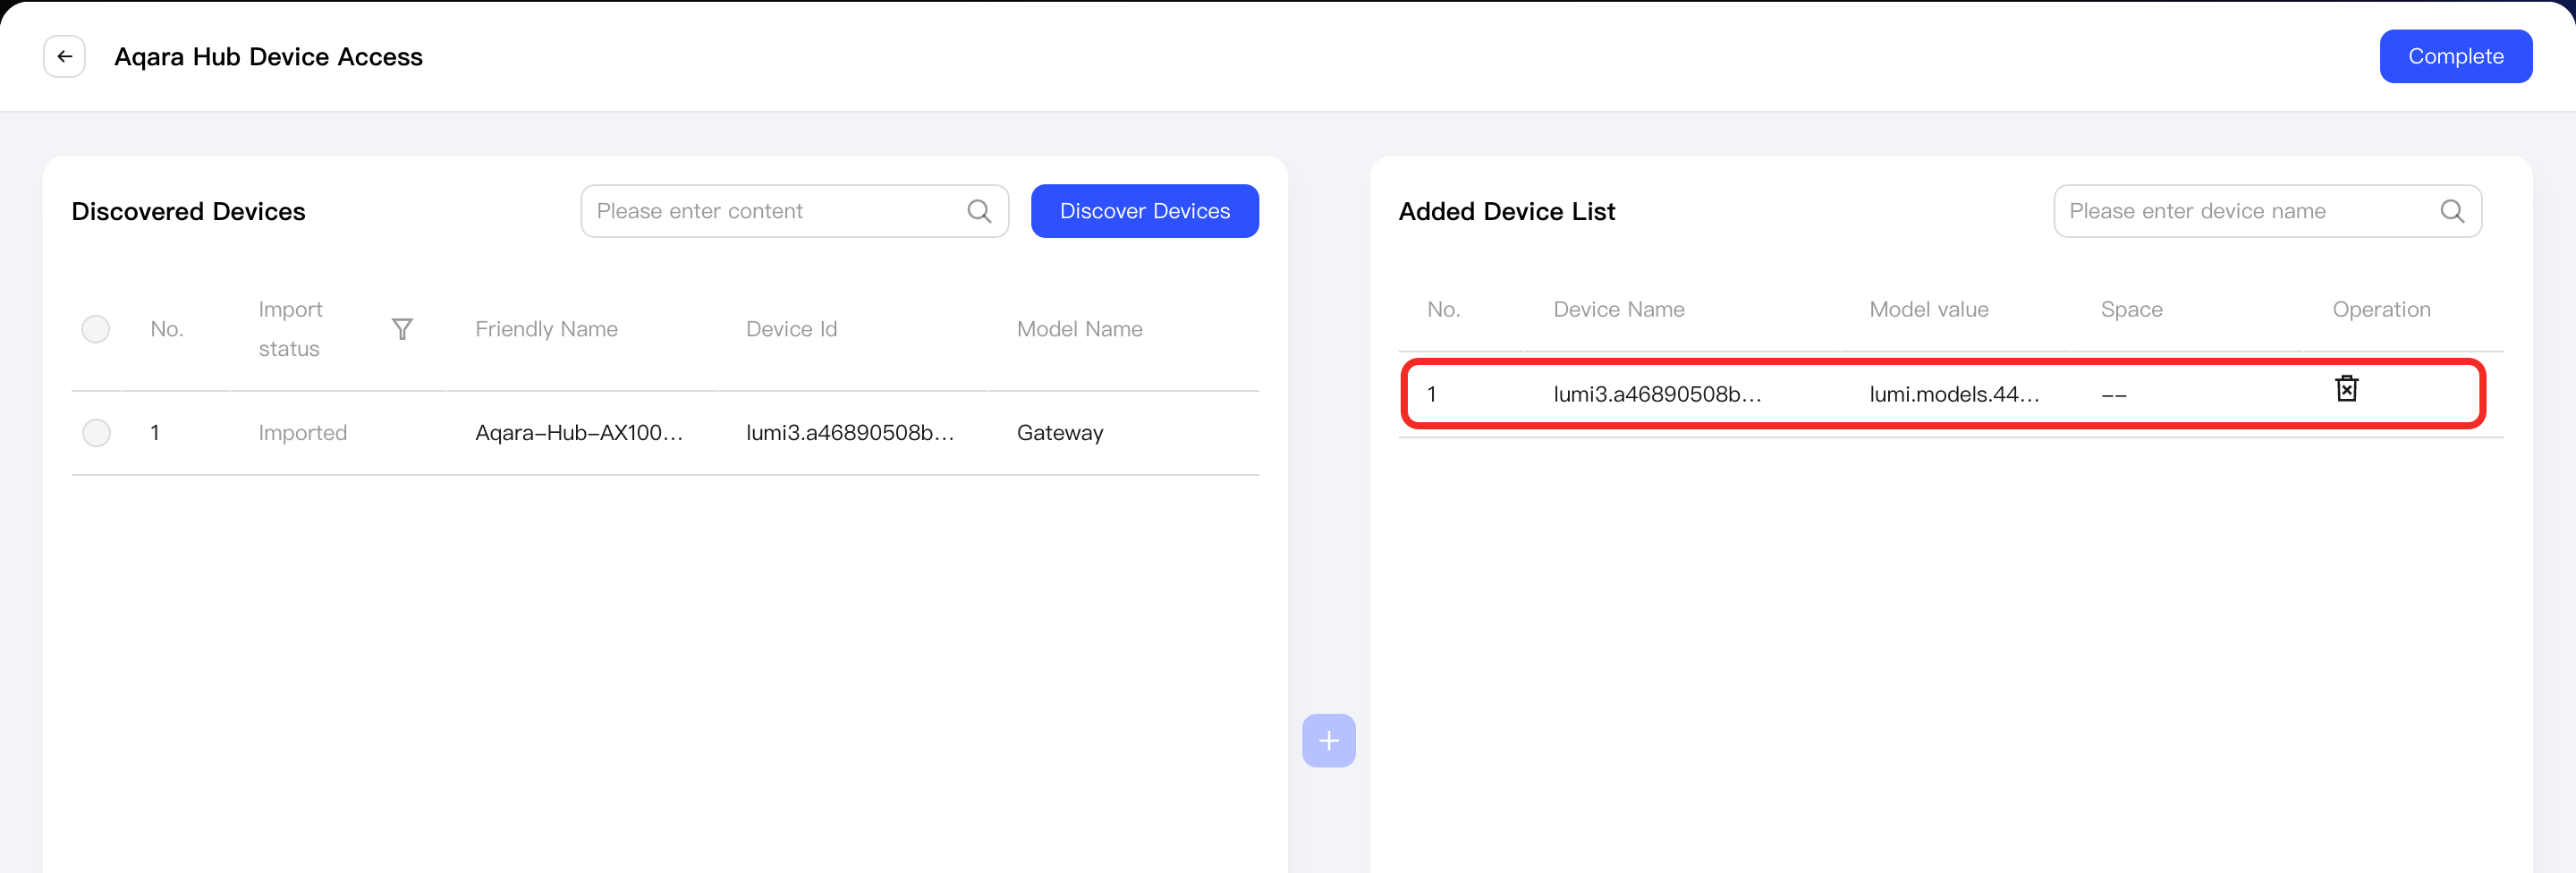2576x873 pixels.
Task: Click the Operation column header
Action: tap(2381, 310)
